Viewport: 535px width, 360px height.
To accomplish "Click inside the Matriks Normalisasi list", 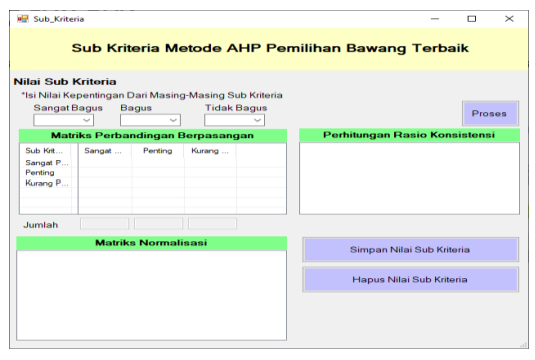I will pos(151,295).
